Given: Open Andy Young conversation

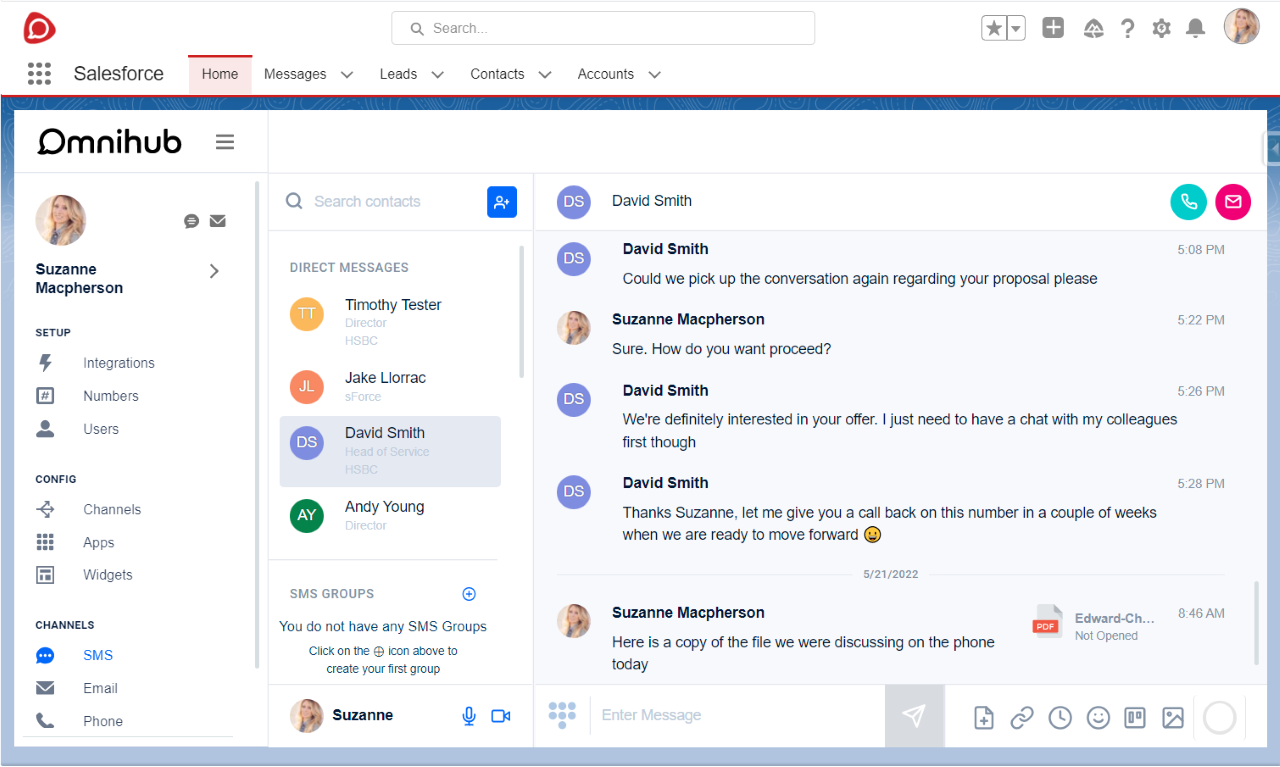Looking at the screenshot, I should click(x=390, y=515).
